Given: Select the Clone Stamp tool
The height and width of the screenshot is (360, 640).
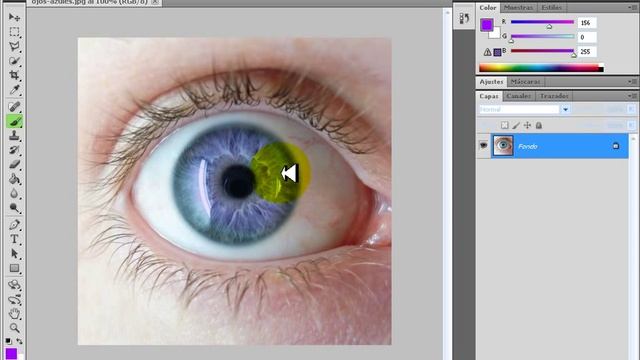Looking at the screenshot, I should tap(14, 136).
